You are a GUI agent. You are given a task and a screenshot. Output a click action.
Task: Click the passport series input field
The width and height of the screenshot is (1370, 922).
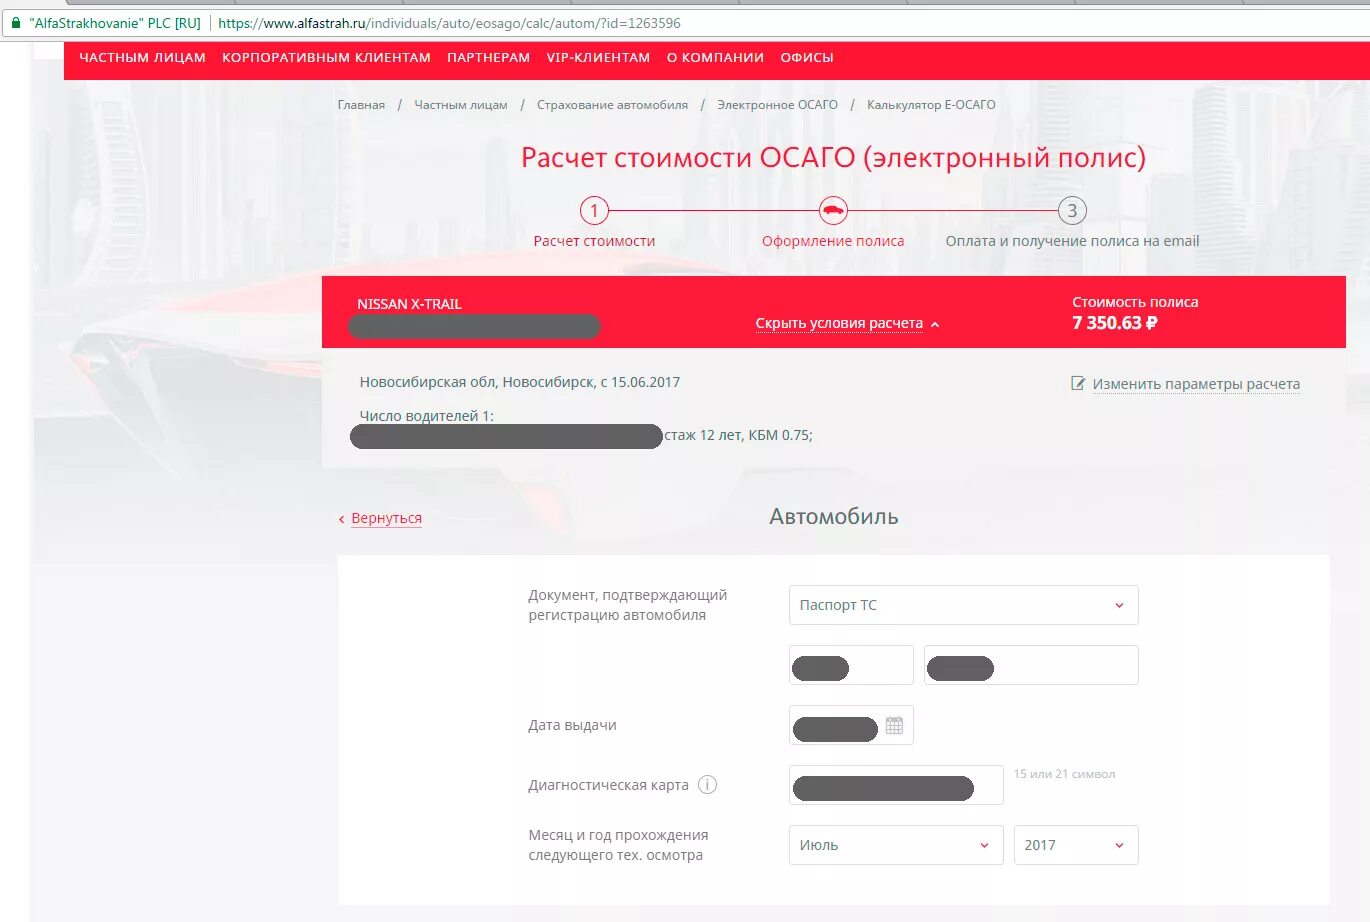851,665
